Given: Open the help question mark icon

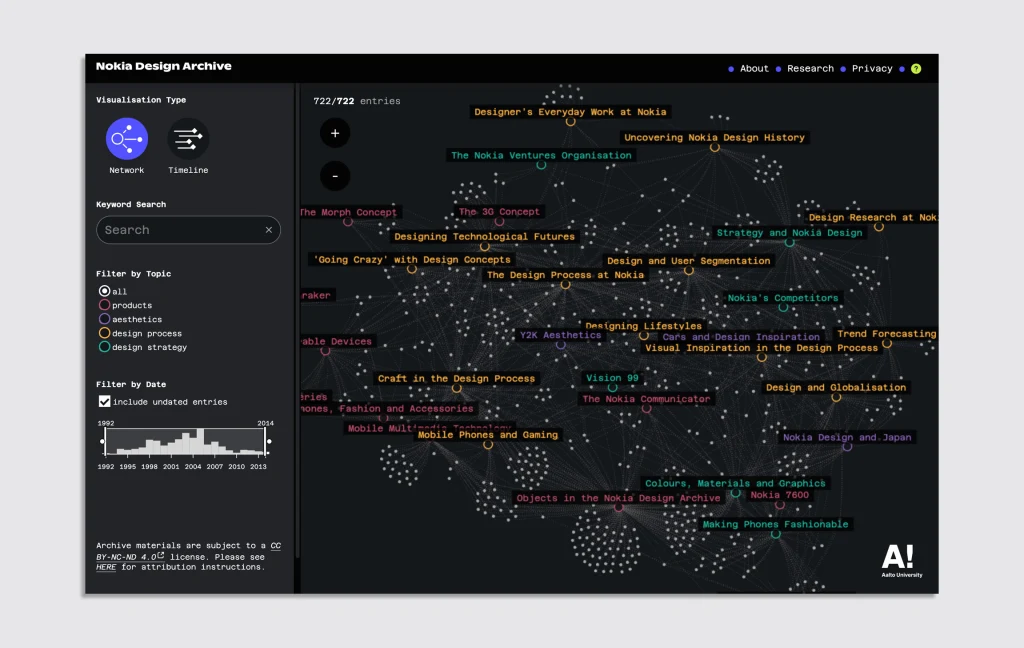Looking at the screenshot, I should click(x=916, y=69).
